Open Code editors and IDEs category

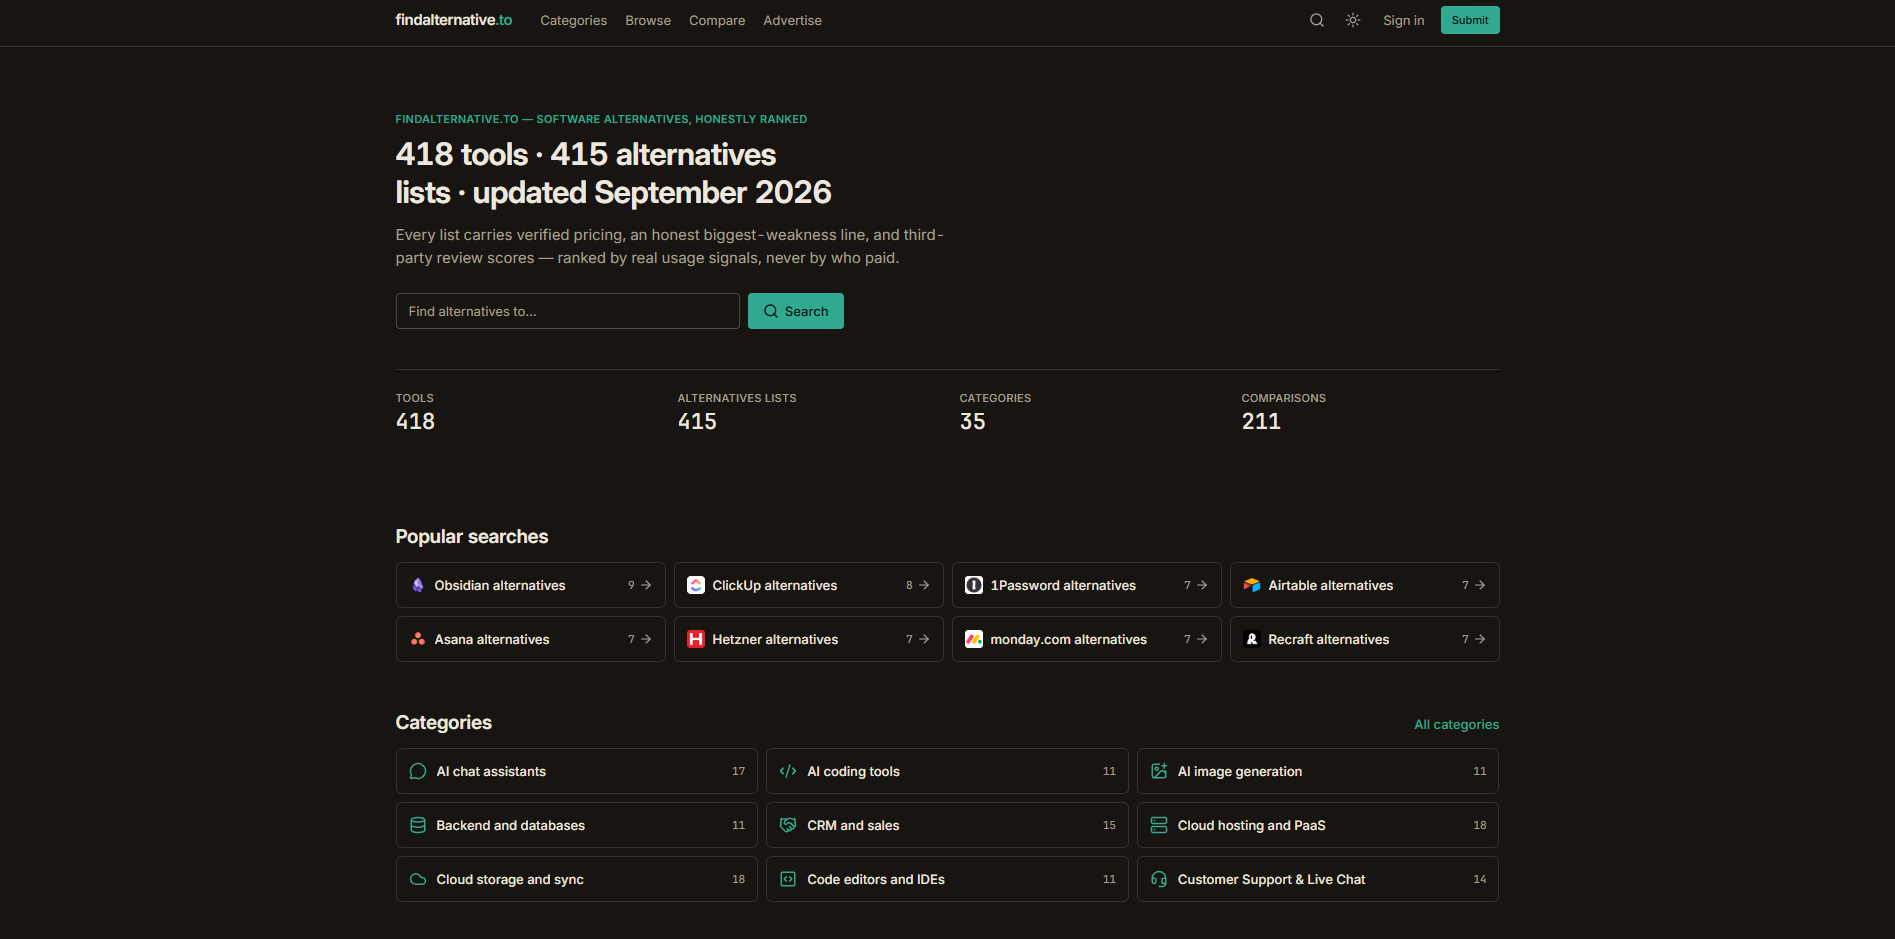(x=947, y=879)
